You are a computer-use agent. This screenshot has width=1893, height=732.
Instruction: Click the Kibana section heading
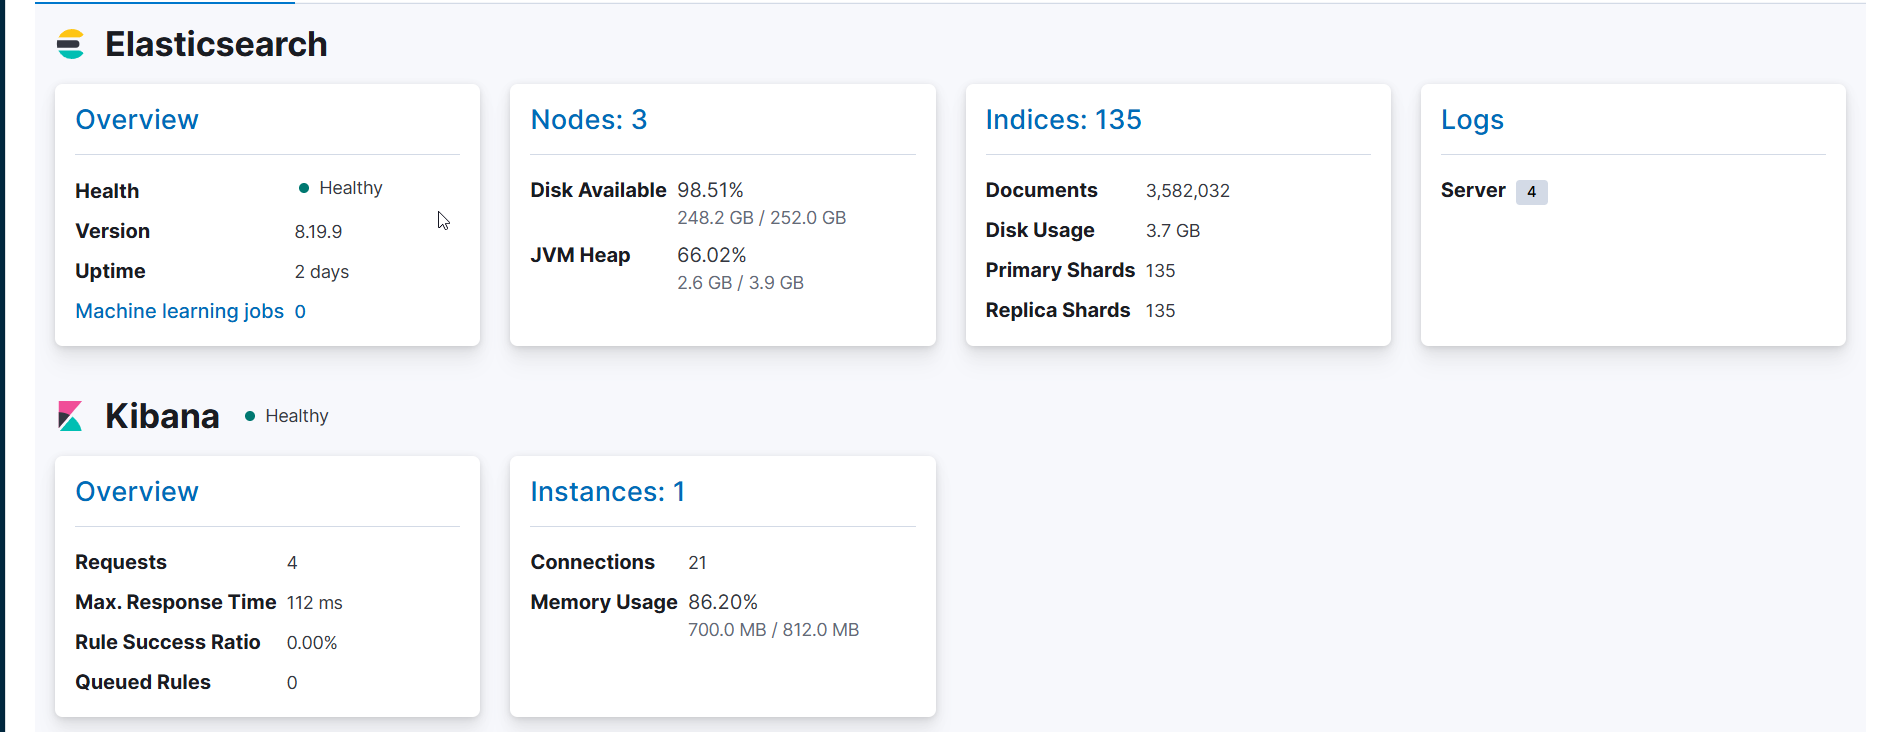coord(162,416)
